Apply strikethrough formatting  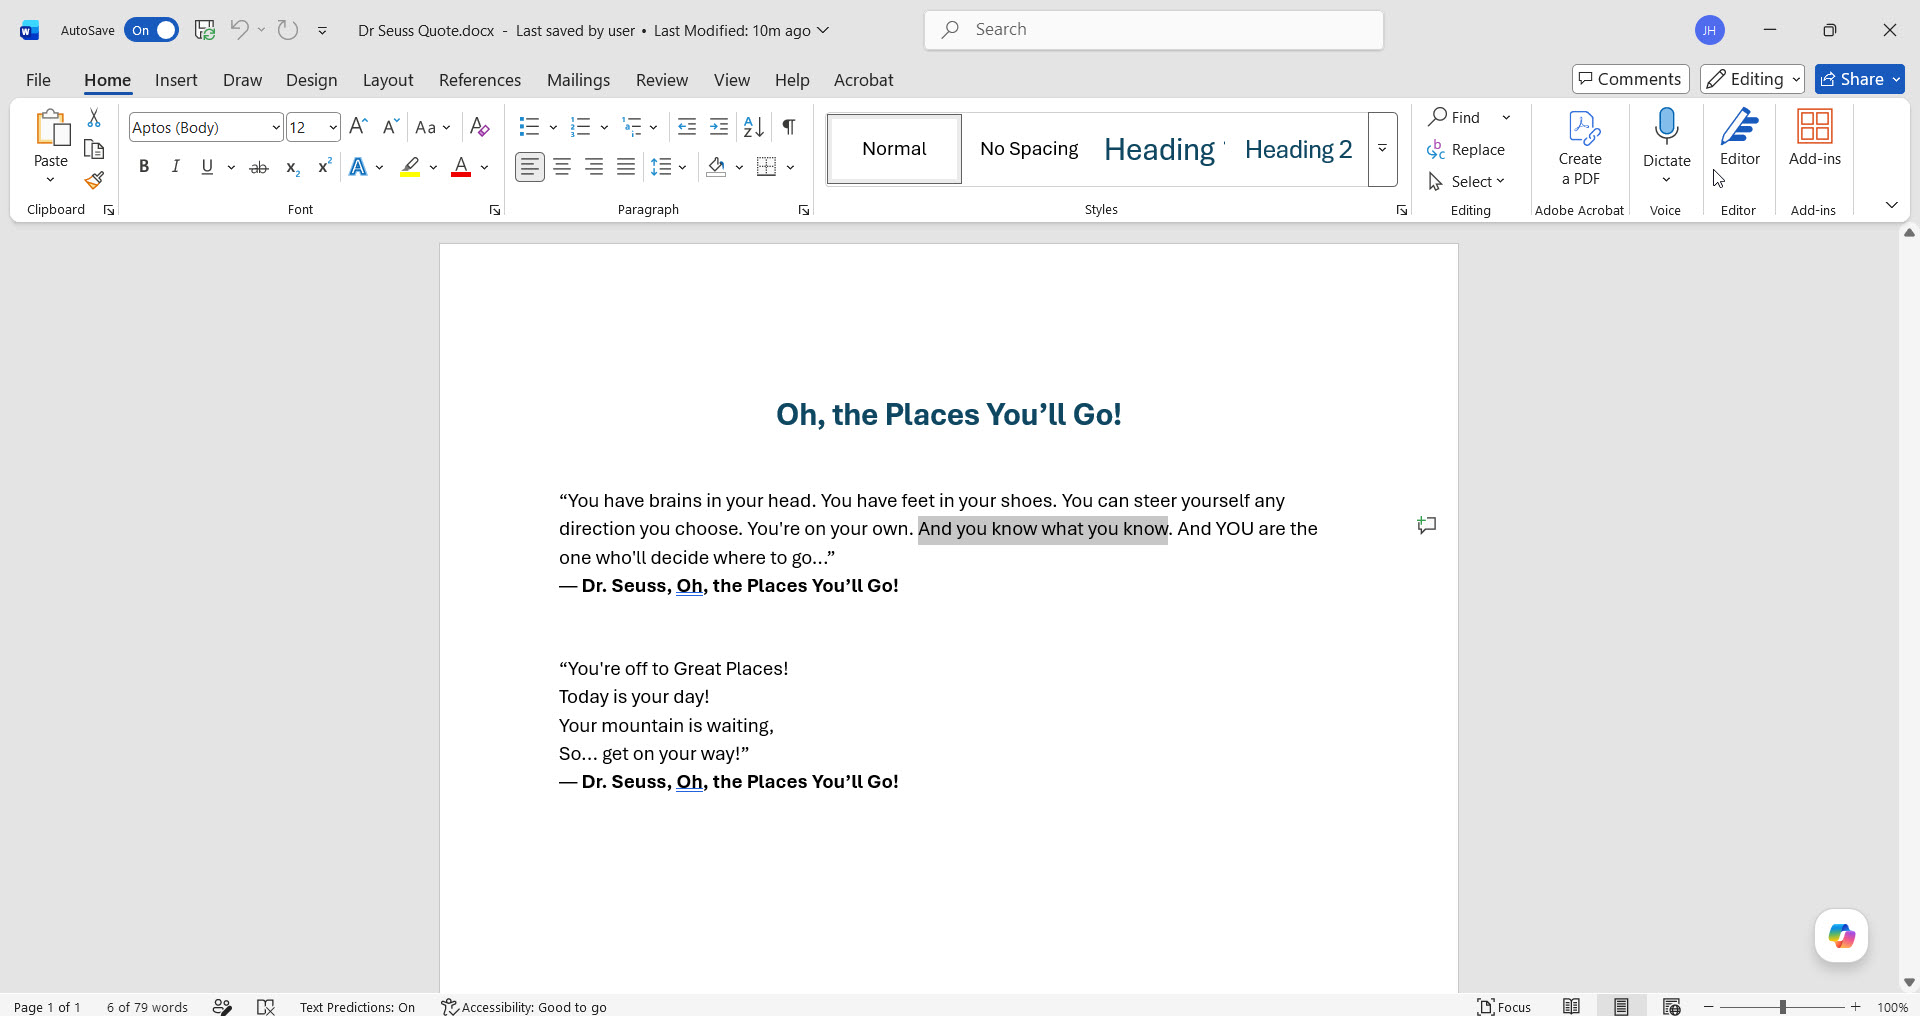point(259,167)
